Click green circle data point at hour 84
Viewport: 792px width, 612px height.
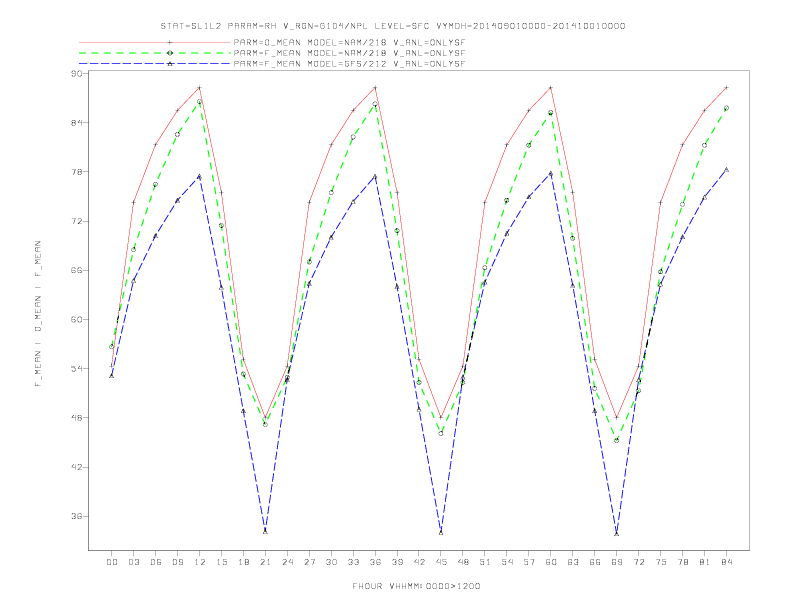[x=726, y=108]
